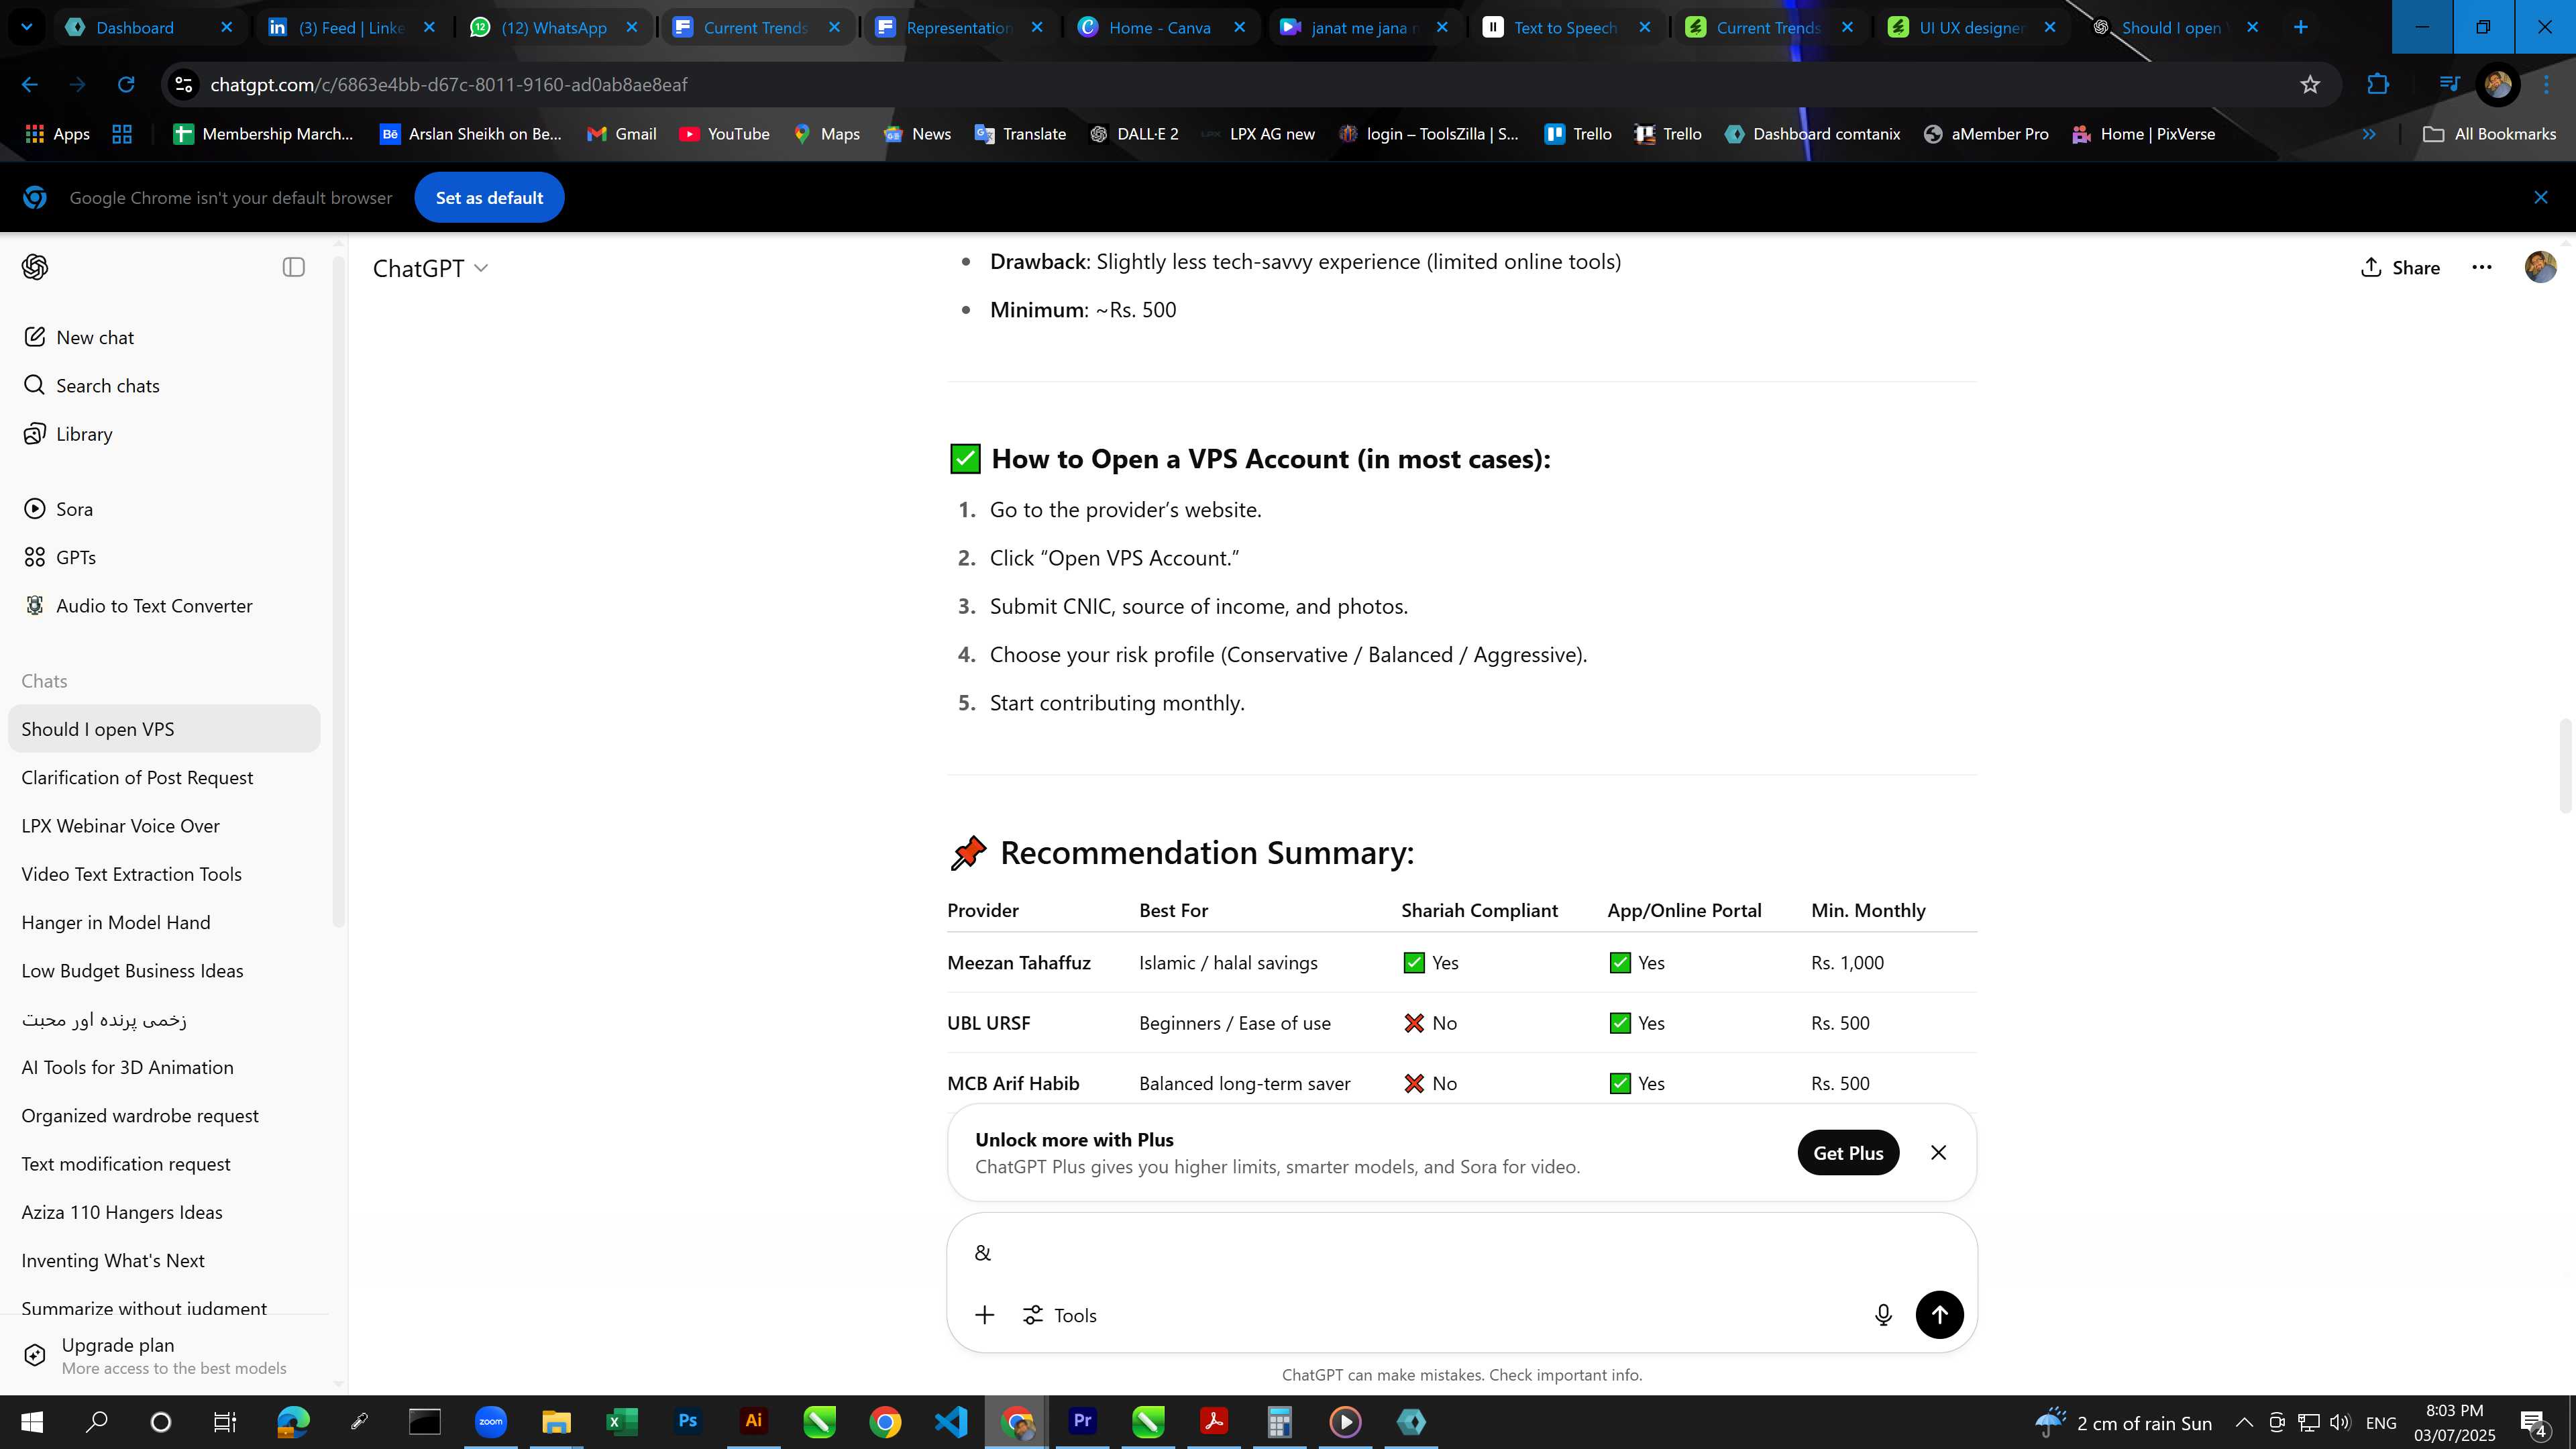Open a new browser tab

coord(2301,27)
